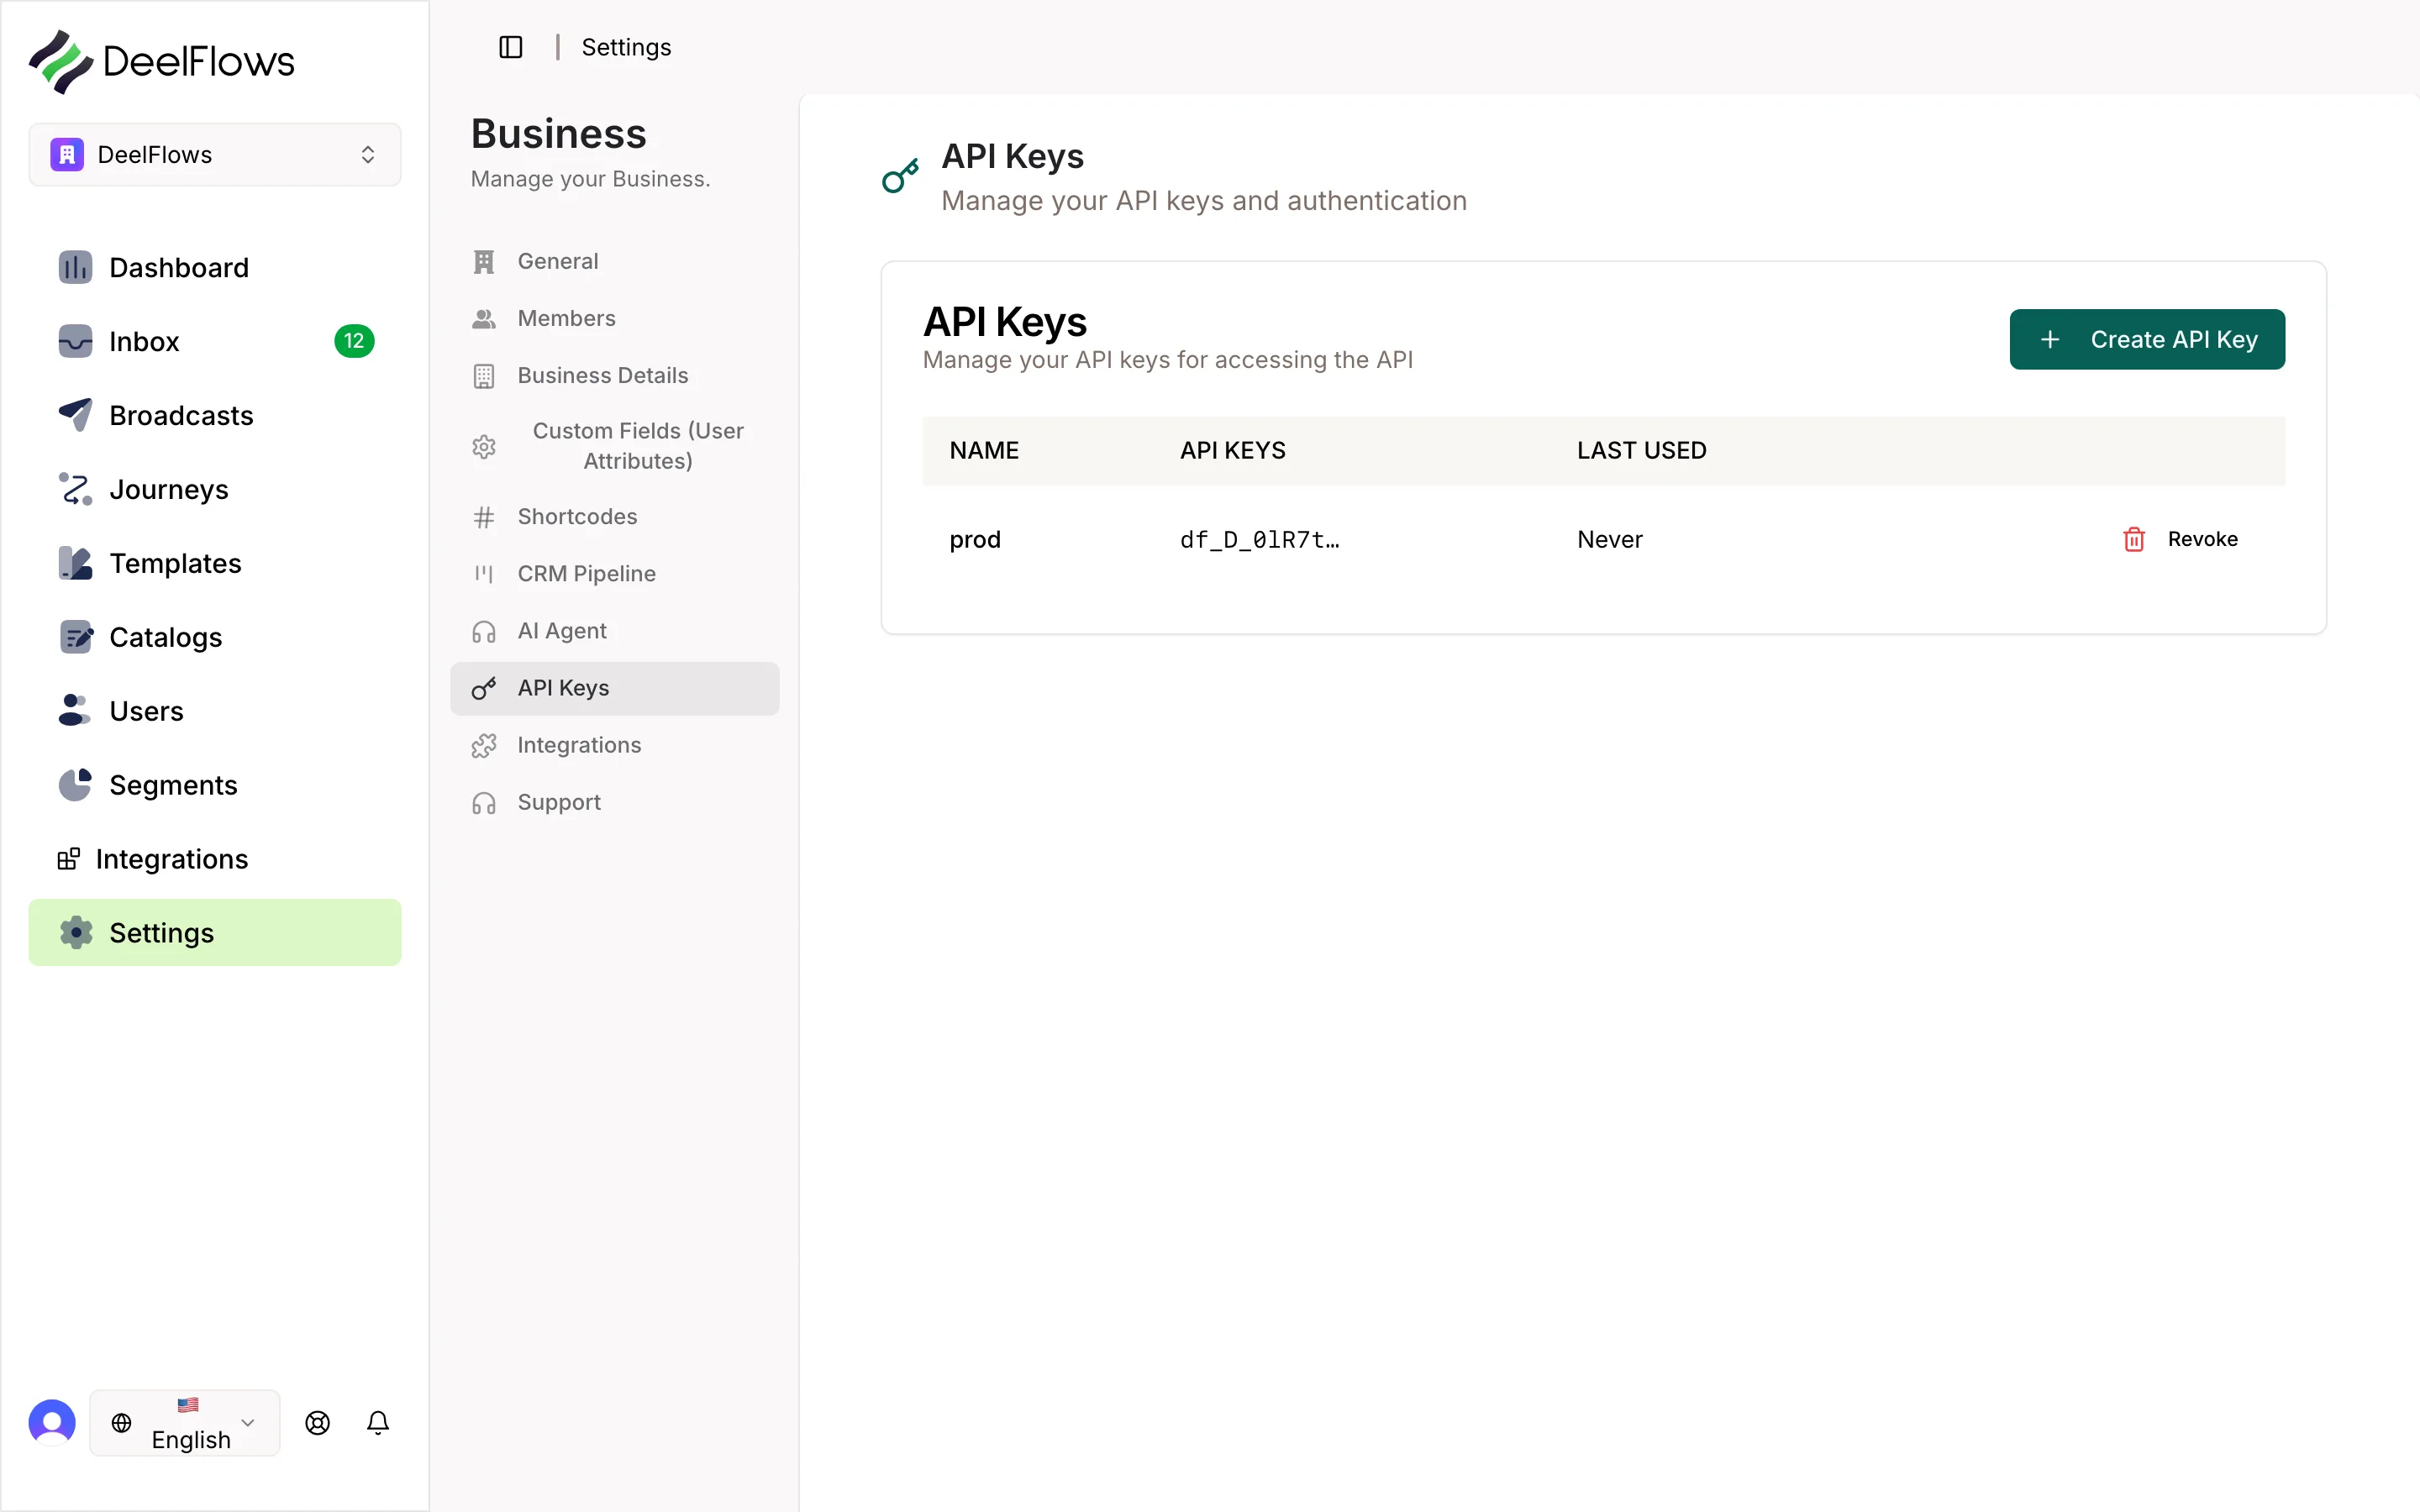Open the Segments pie icon

[x=75, y=785]
